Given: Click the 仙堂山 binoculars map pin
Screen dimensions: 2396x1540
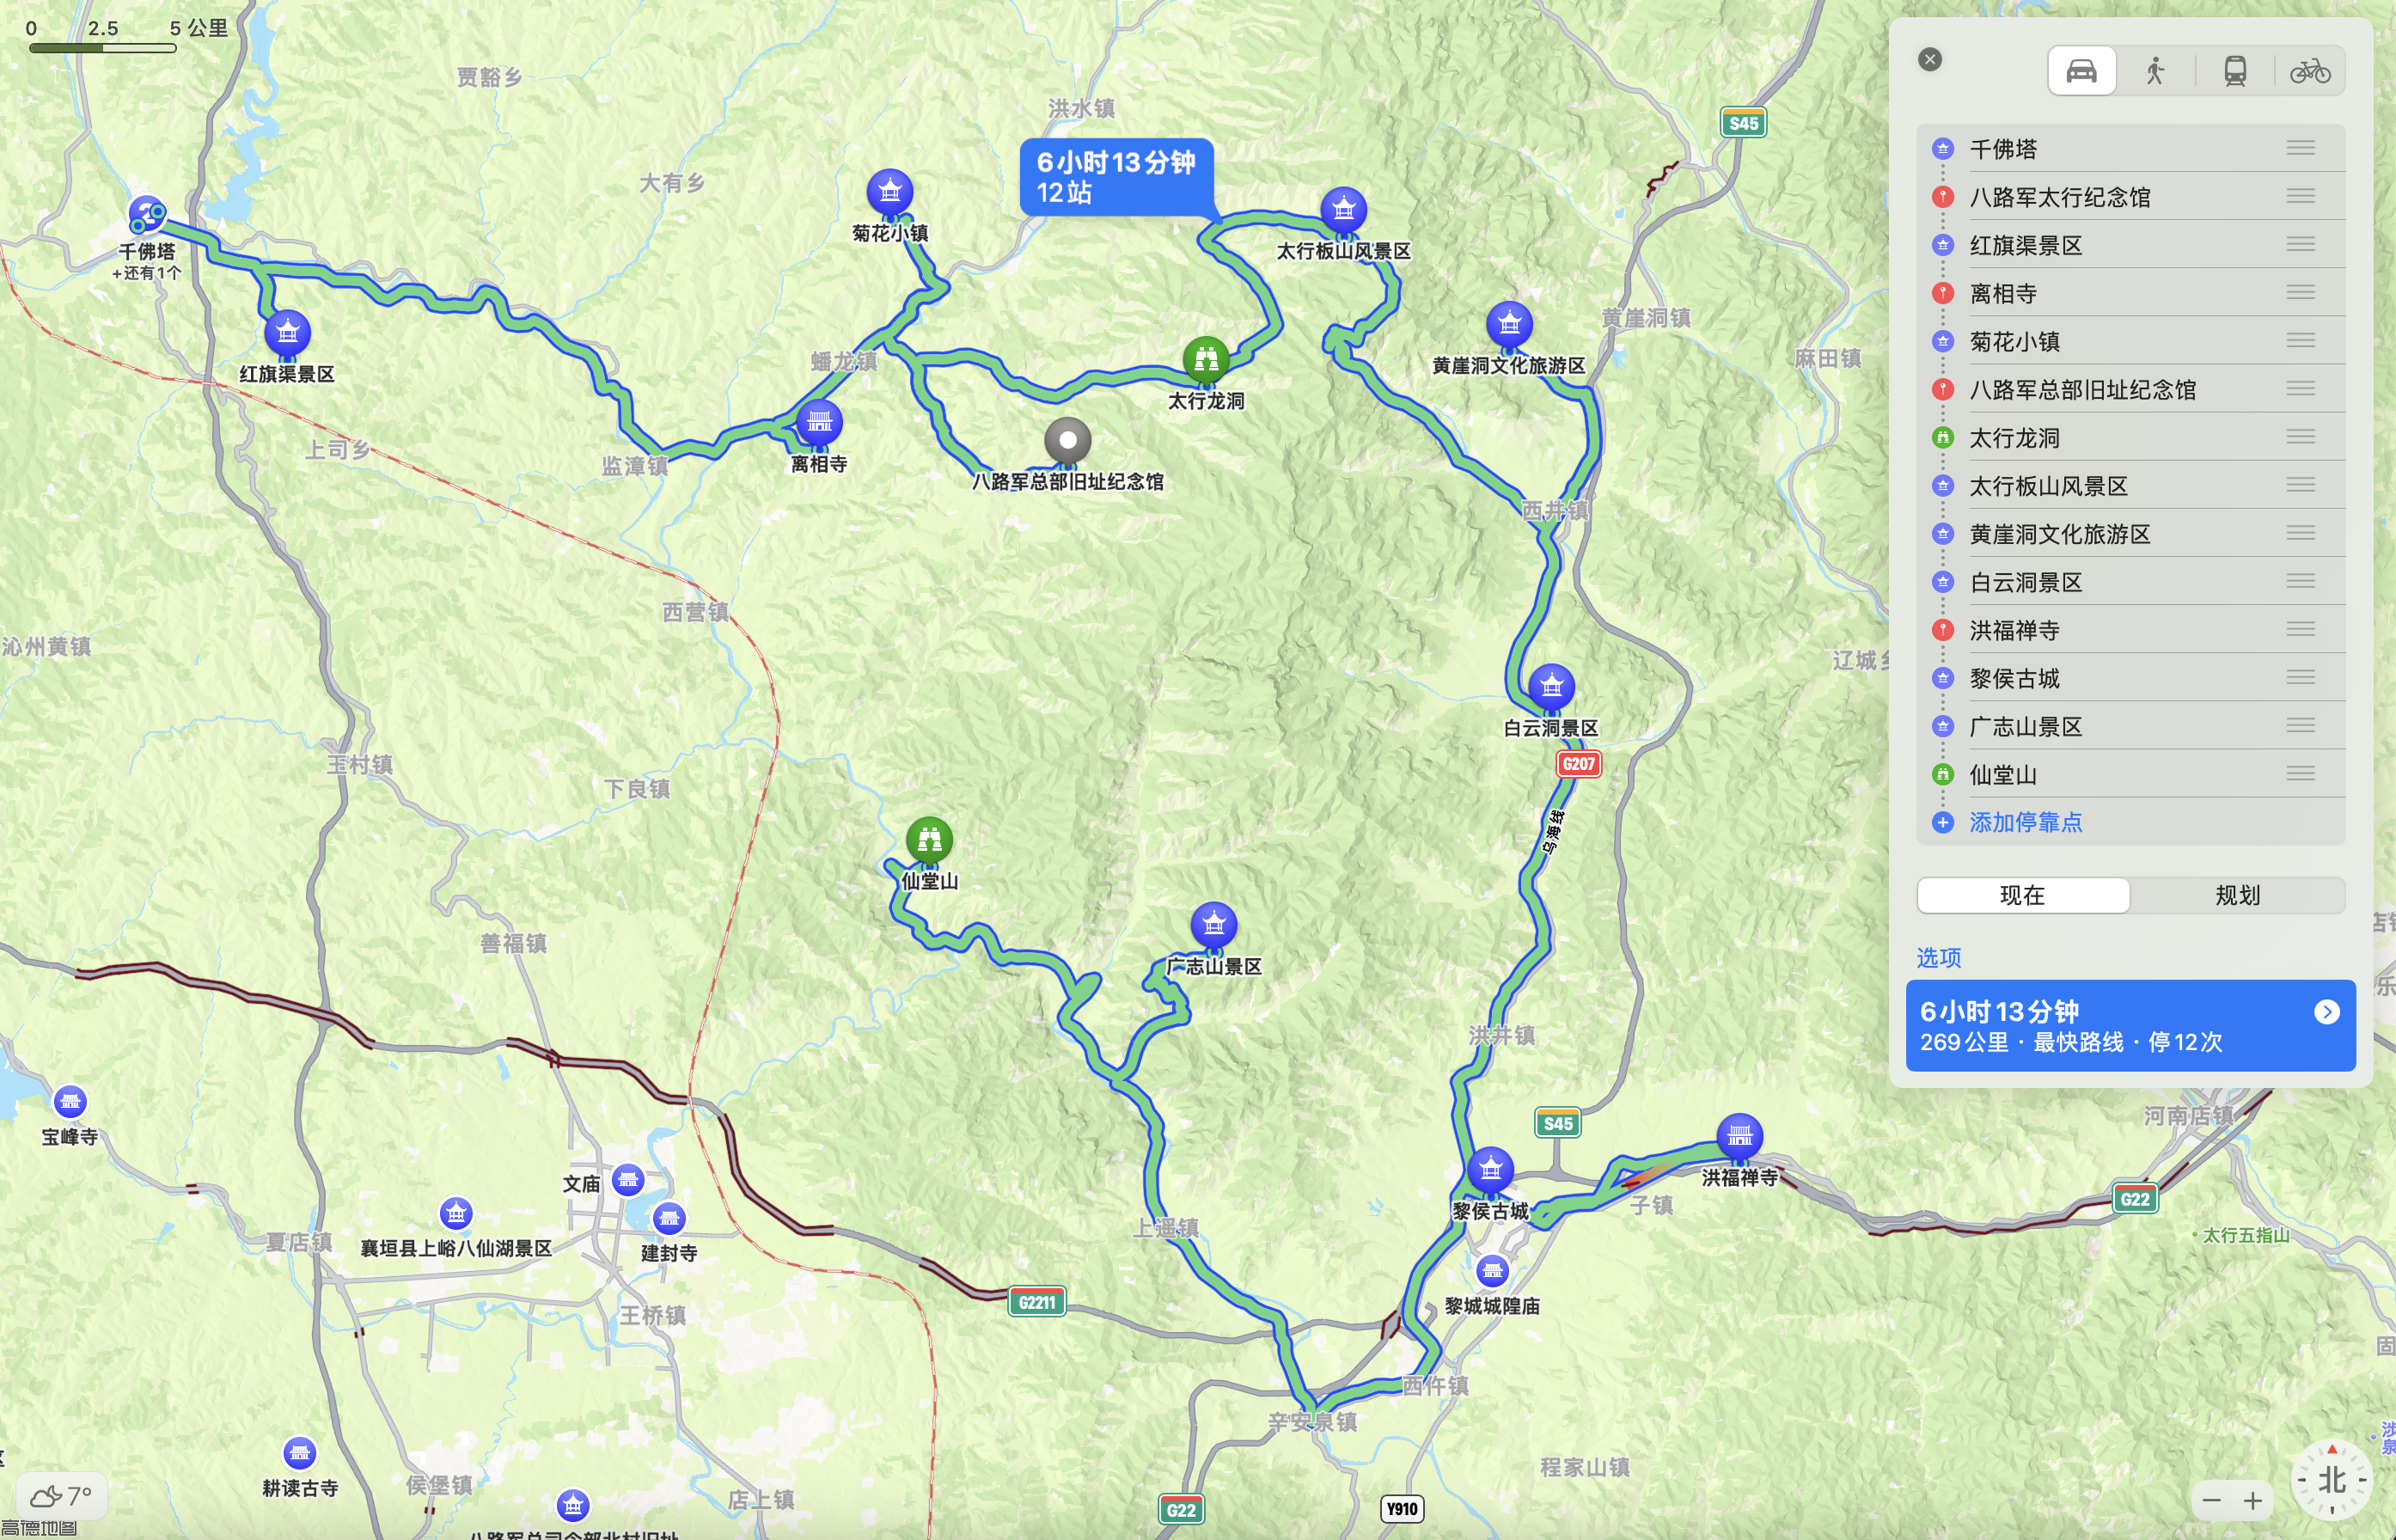Looking at the screenshot, I should pyautogui.click(x=929, y=840).
